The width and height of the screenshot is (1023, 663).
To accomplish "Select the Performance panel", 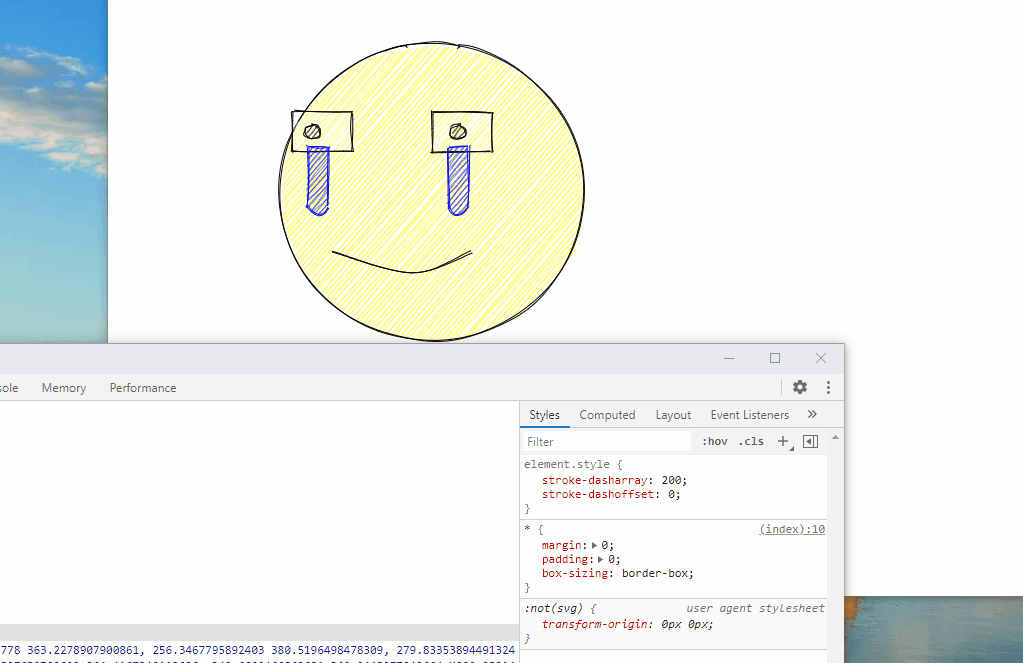I will pyautogui.click(x=142, y=387).
